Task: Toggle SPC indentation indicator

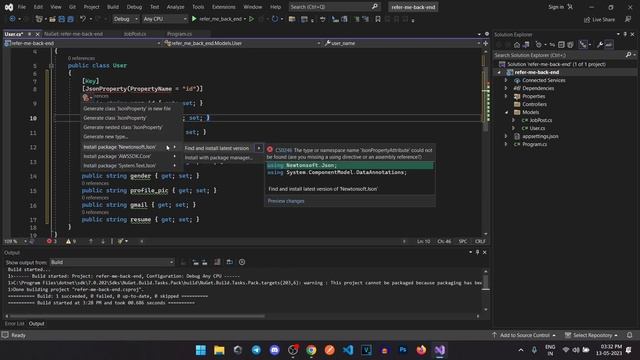Action: (463, 241)
